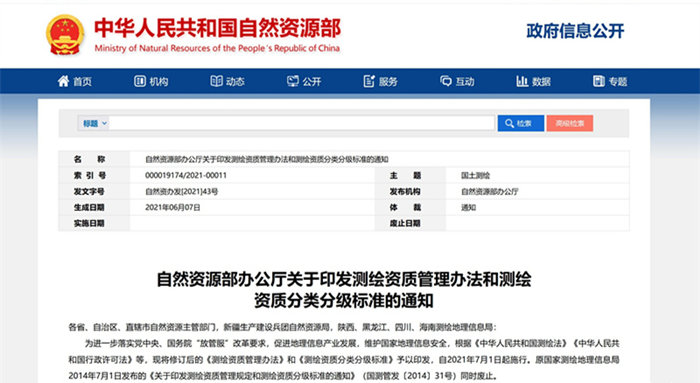The height and width of the screenshot is (383, 700).
Task: Click inside the search text field
Action: tap(302, 123)
